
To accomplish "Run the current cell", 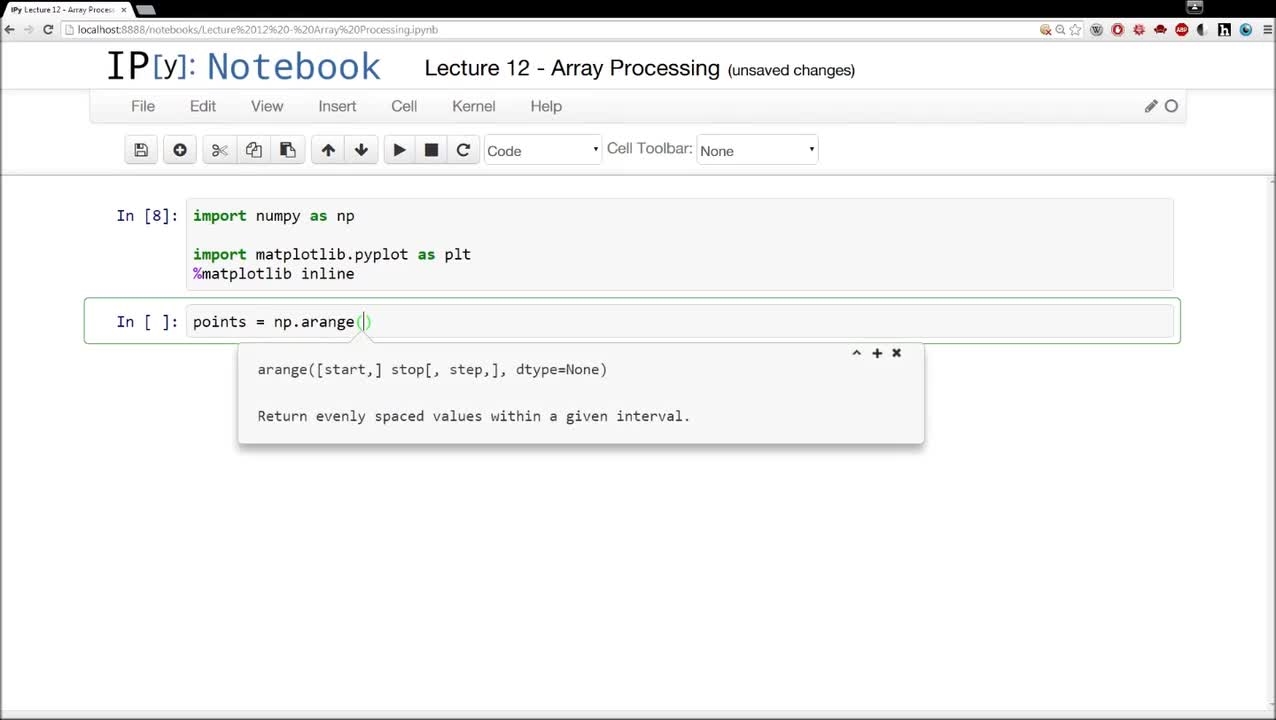I will pyautogui.click(x=399, y=150).
